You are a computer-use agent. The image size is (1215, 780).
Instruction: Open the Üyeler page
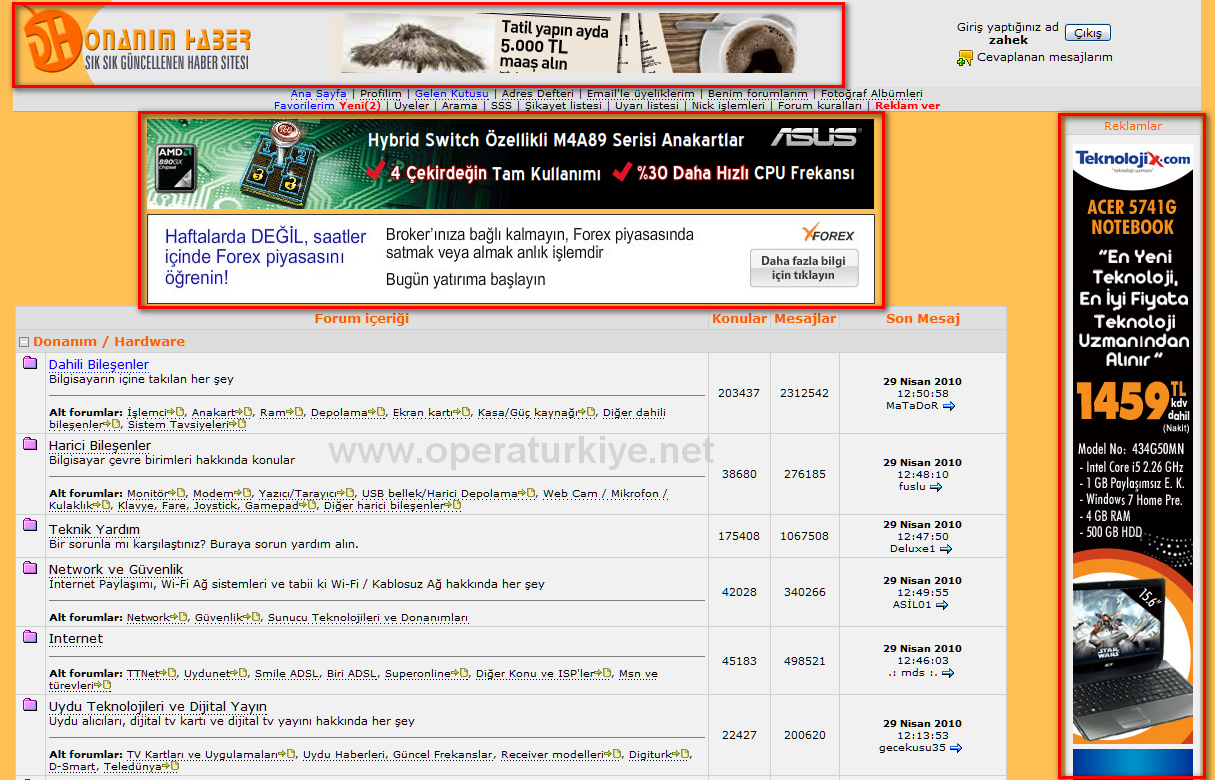pyautogui.click(x=411, y=105)
